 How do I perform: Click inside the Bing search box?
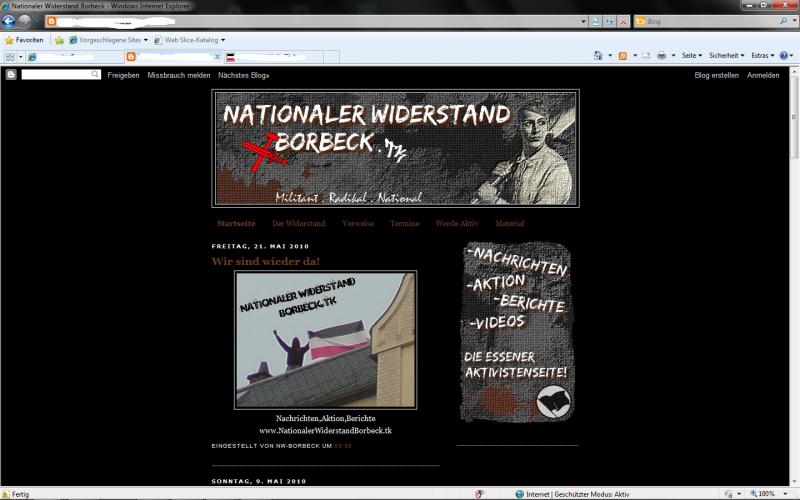(x=711, y=21)
